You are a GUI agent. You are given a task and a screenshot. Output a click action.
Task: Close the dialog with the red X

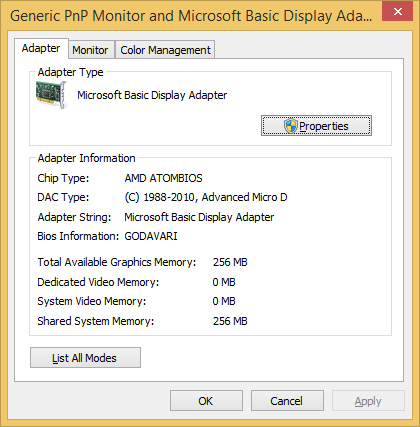pyautogui.click(x=397, y=12)
